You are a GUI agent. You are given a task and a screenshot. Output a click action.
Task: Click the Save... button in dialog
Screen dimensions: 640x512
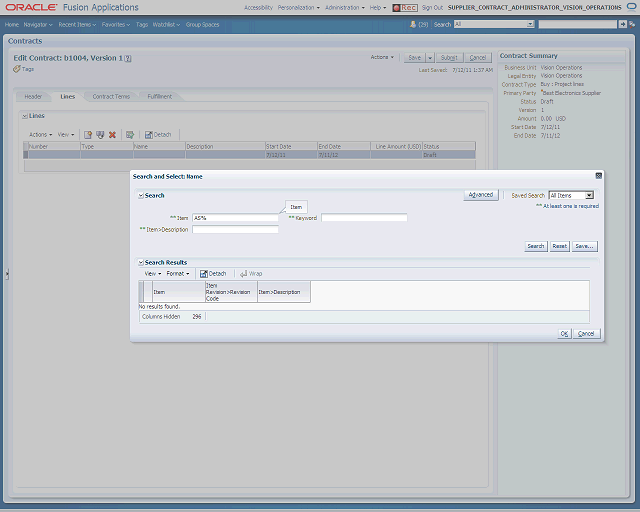click(584, 246)
